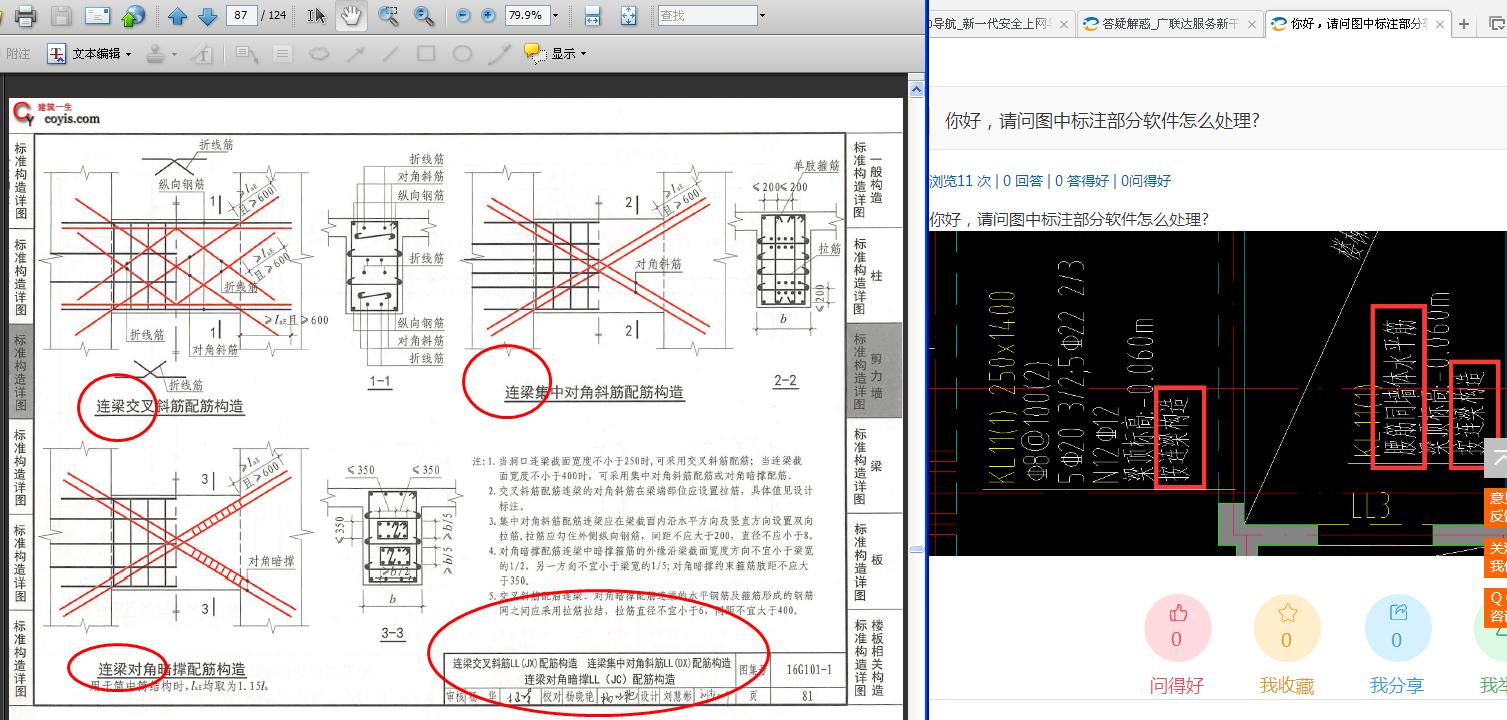Viewport: 1507px width, 720px height.
Task: Print the PDF document
Action: [26, 16]
